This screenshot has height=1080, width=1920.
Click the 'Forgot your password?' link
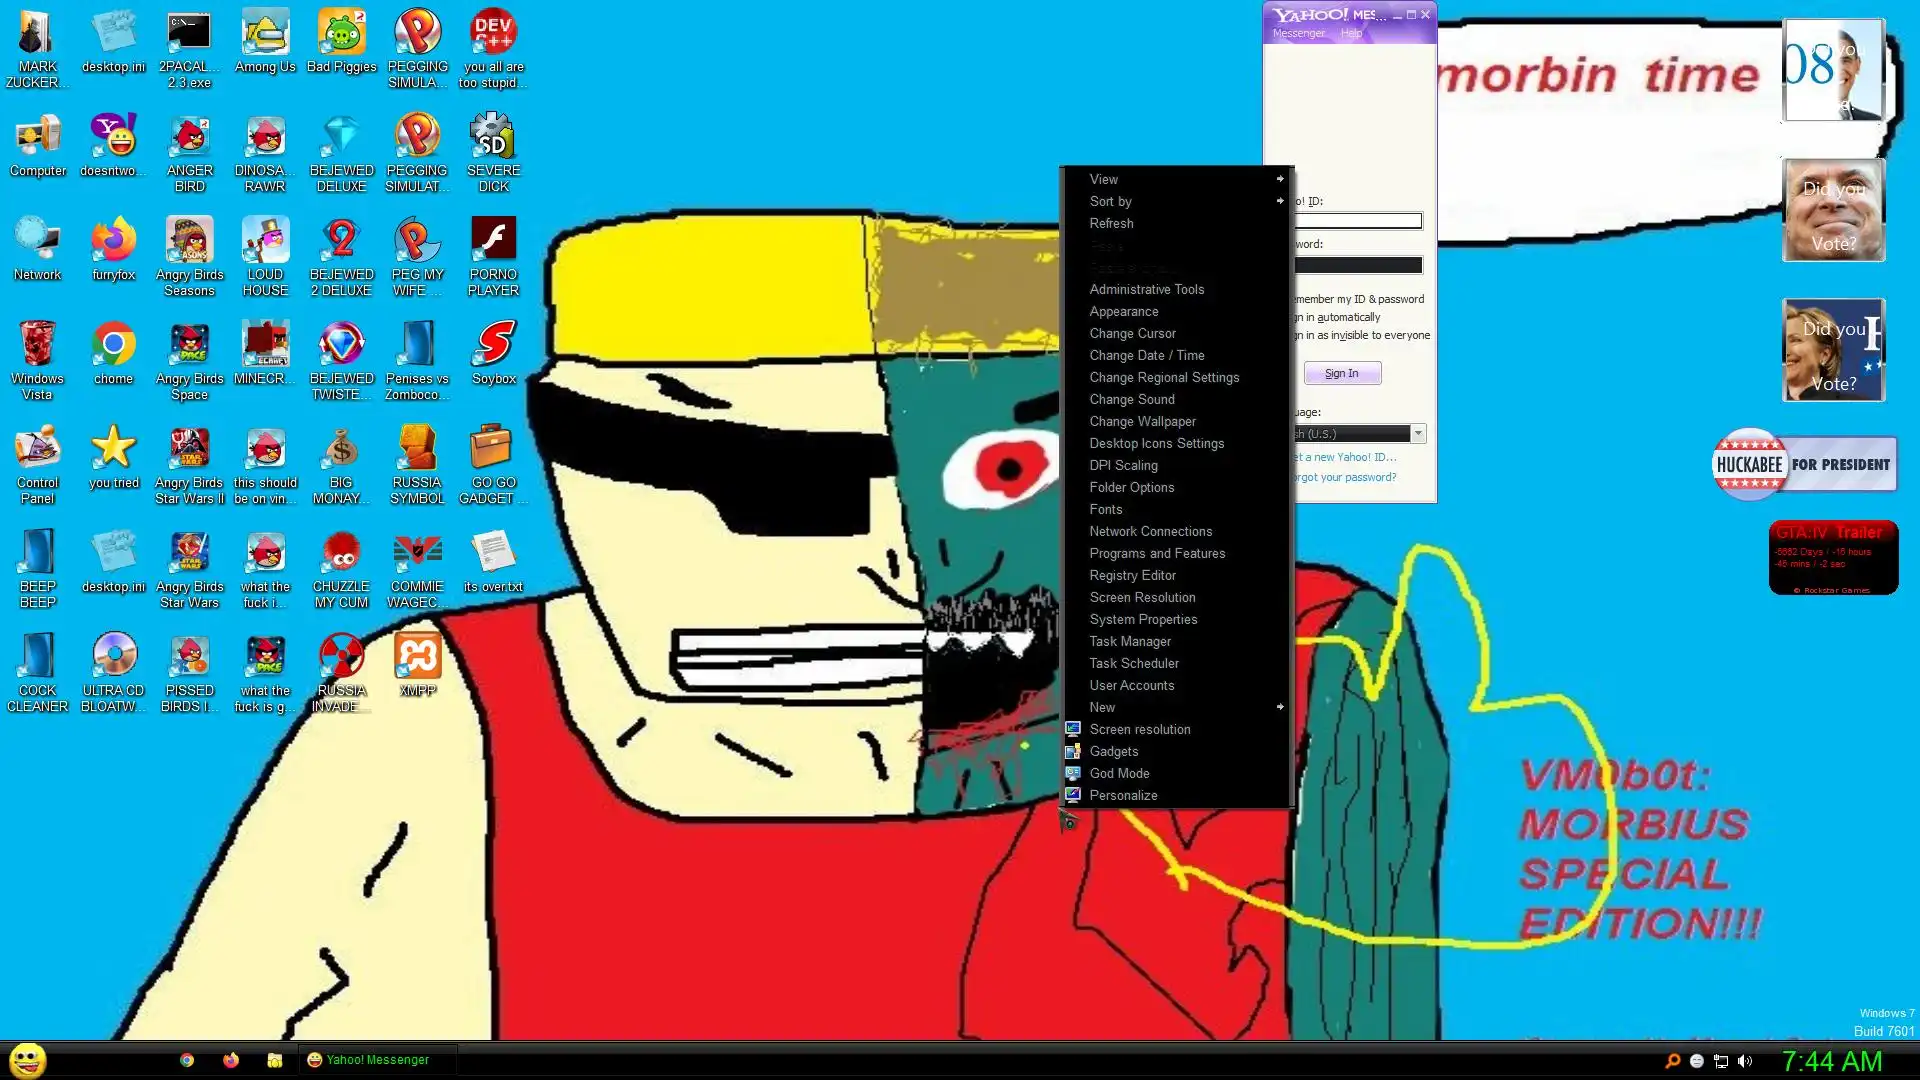tap(1346, 477)
